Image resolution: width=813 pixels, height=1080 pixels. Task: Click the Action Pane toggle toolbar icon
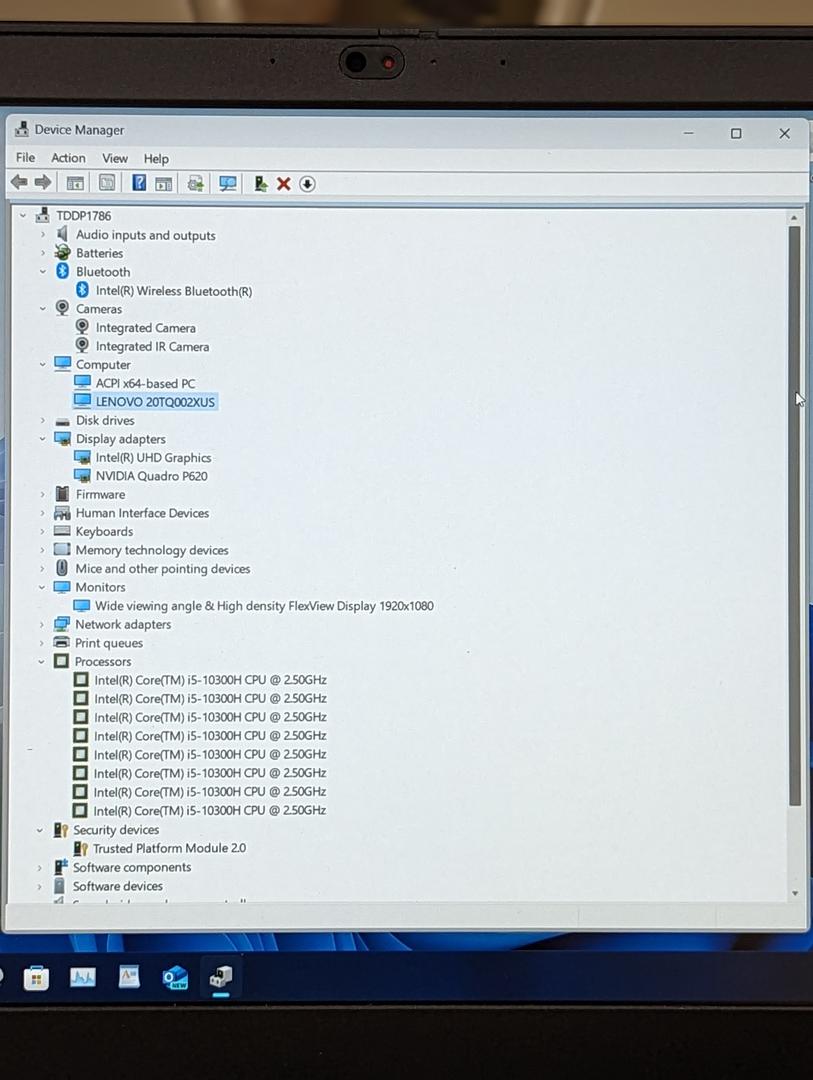163,184
